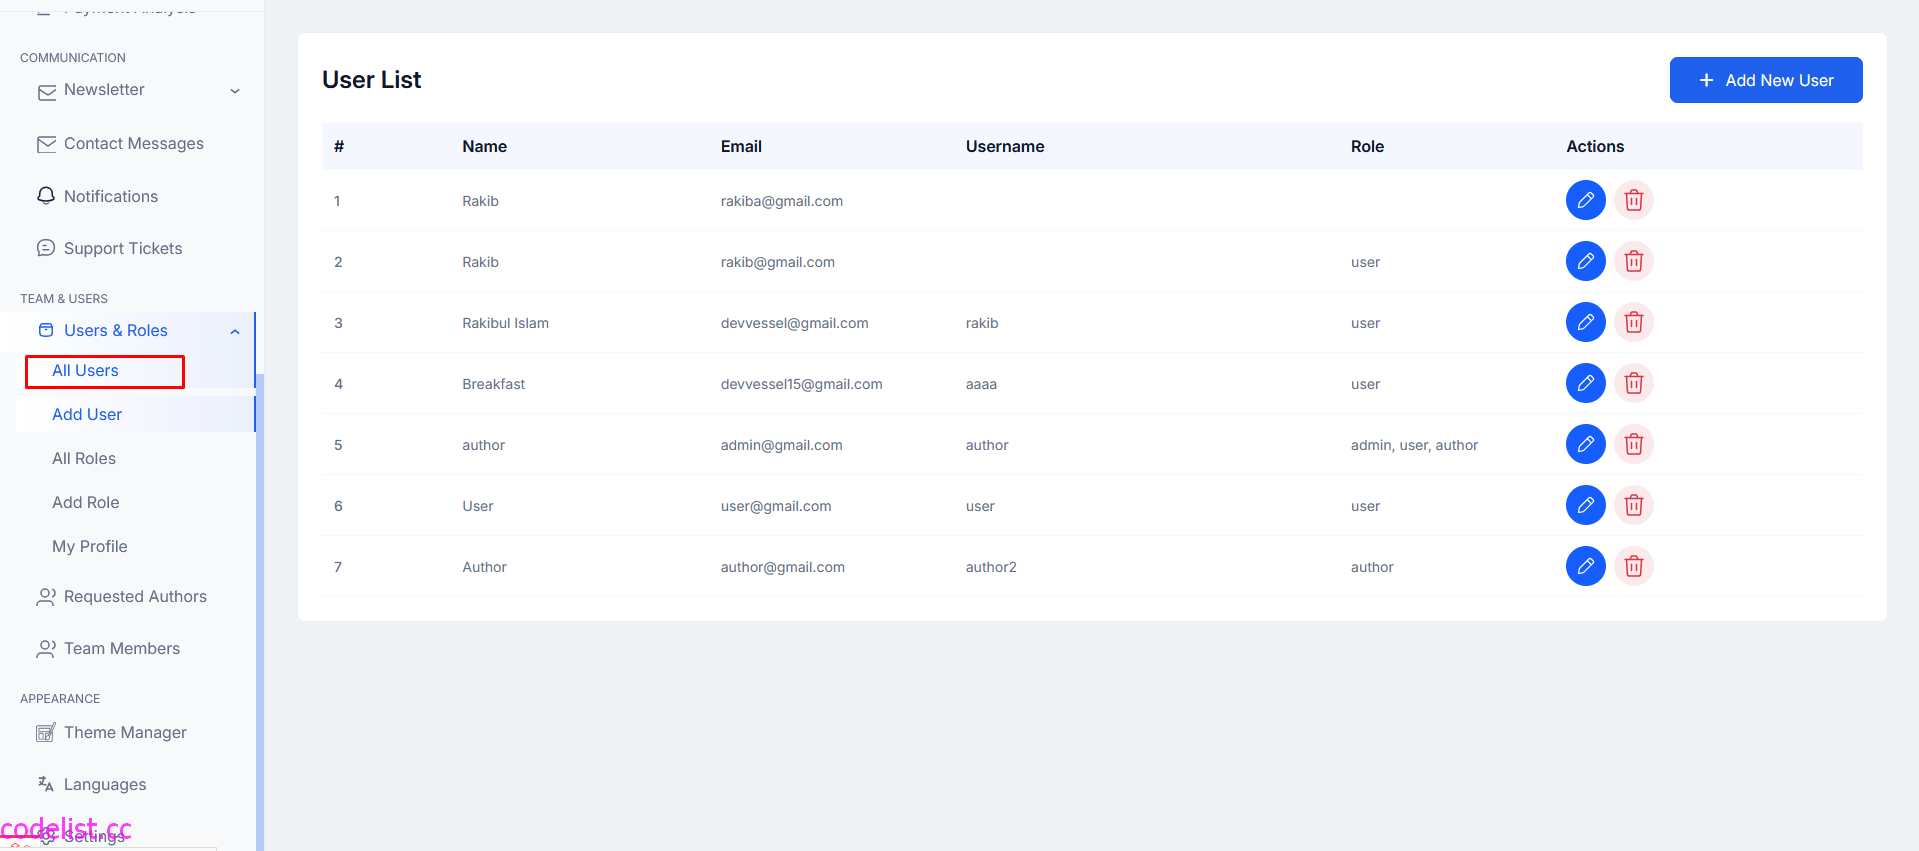Edit user rakib@gmail.com with pencil icon
This screenshot has width=1919, height=851.
point(1585,261)
